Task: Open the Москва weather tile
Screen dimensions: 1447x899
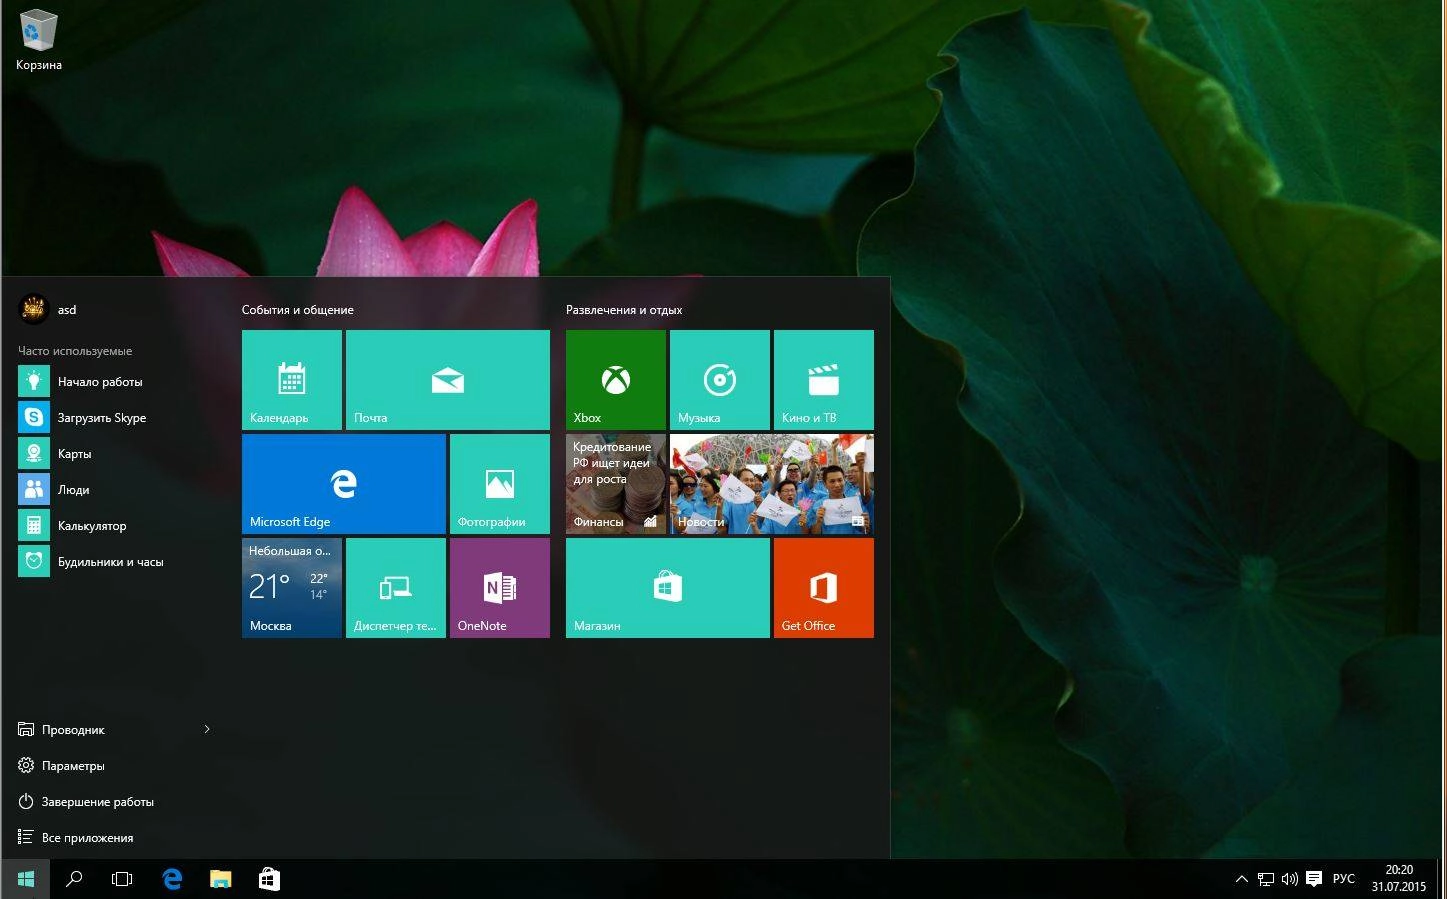Action: click(x=292, y=588)
